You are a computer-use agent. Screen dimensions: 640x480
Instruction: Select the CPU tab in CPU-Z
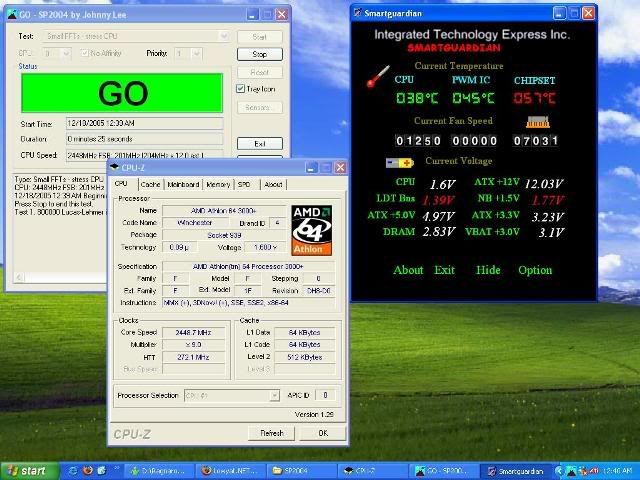121,184
